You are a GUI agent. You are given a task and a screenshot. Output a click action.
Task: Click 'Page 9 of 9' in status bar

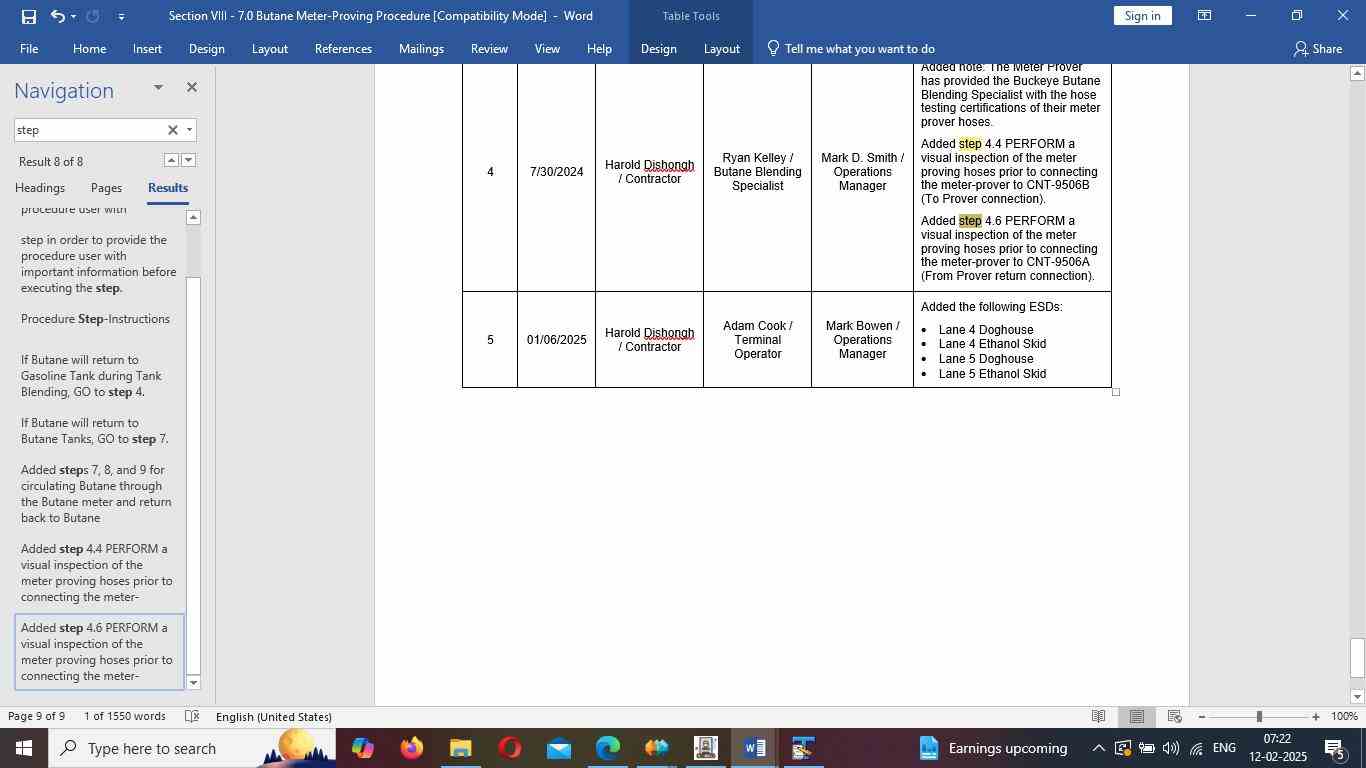point(36,716)
